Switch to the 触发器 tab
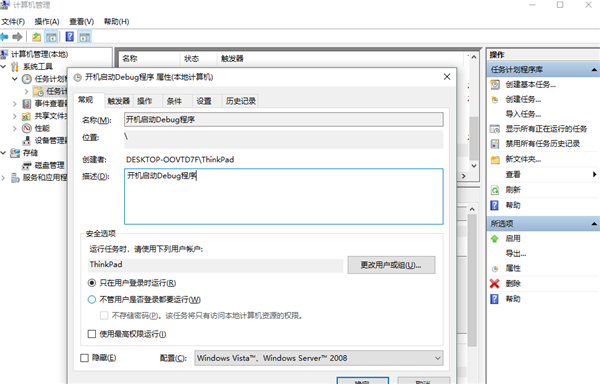Image resolution: width=600 pixels, height=384 pixels. pyautogui.click(x=118, y=101)
